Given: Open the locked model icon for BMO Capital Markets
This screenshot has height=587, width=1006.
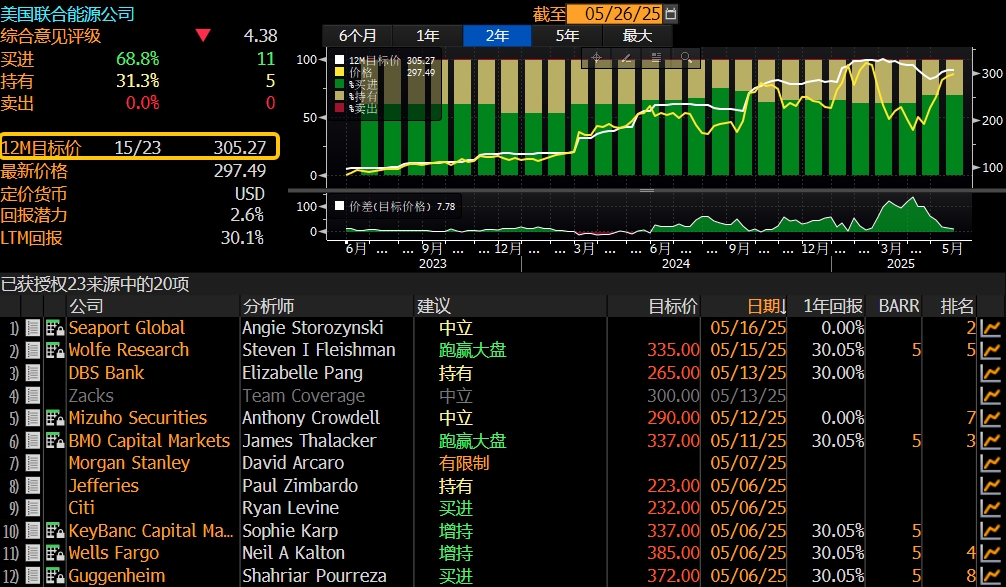Looking at the screenshot, I should pyautogui.click(x=55, y=441).
